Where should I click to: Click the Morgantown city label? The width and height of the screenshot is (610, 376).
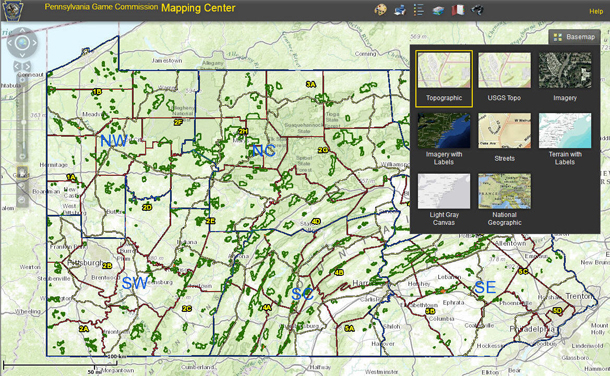point(116,371)
